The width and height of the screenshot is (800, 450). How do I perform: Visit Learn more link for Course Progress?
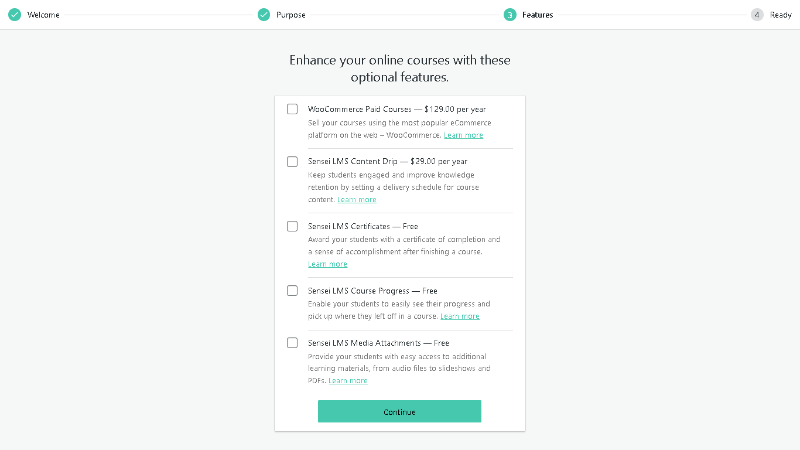tap(460, 316)
